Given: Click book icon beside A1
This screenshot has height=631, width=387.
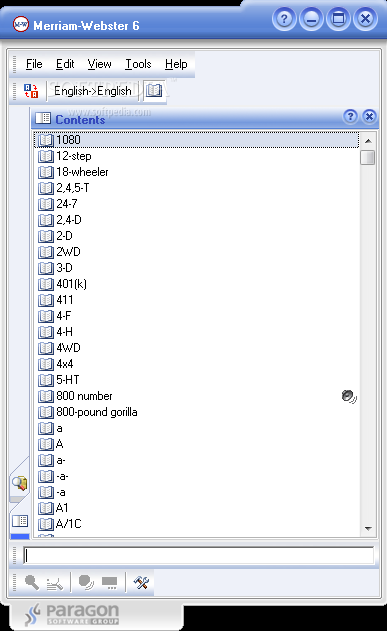Looking at the screenshot, I should point(46,508).
